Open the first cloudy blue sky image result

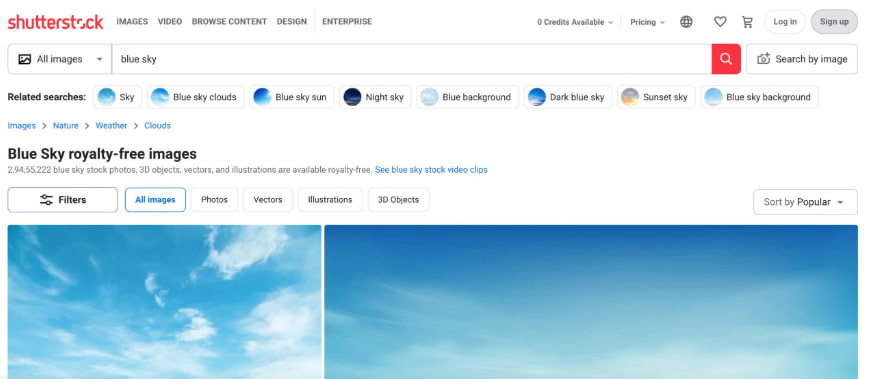164,302
